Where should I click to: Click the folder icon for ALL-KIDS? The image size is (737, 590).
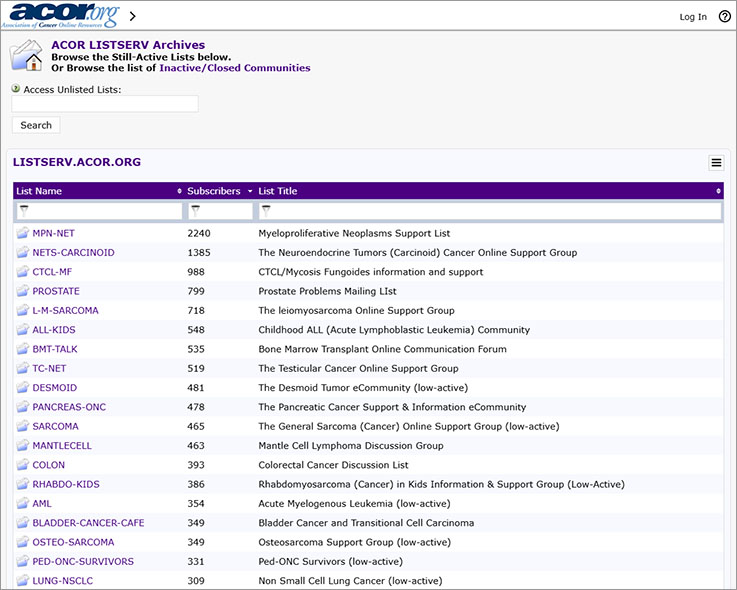pos(23,329)
